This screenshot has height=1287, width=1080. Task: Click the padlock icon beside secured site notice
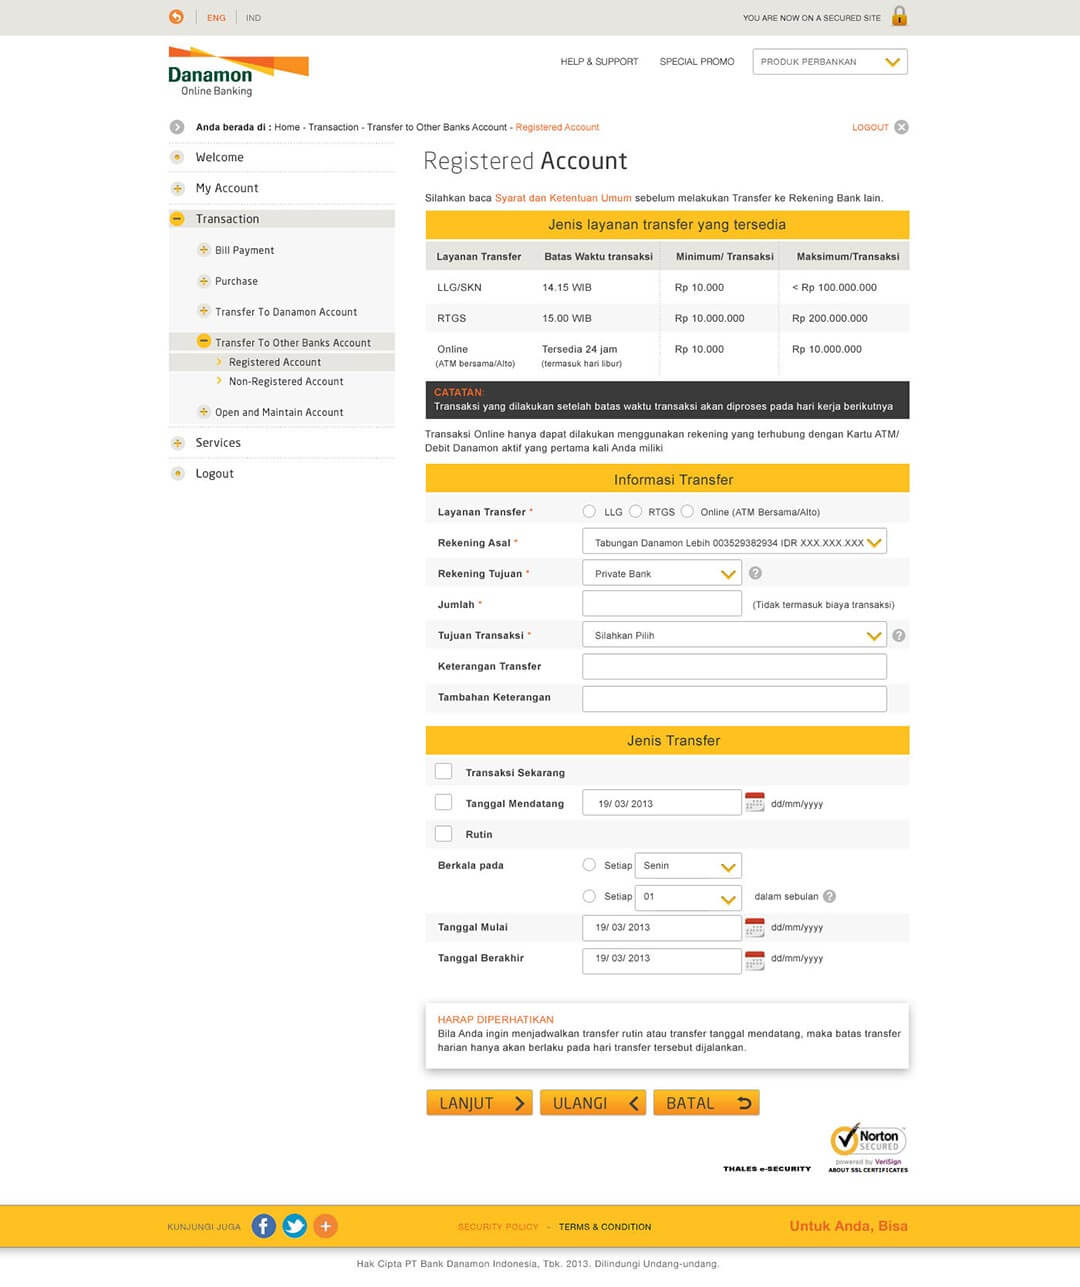click(x=898, y=17)
